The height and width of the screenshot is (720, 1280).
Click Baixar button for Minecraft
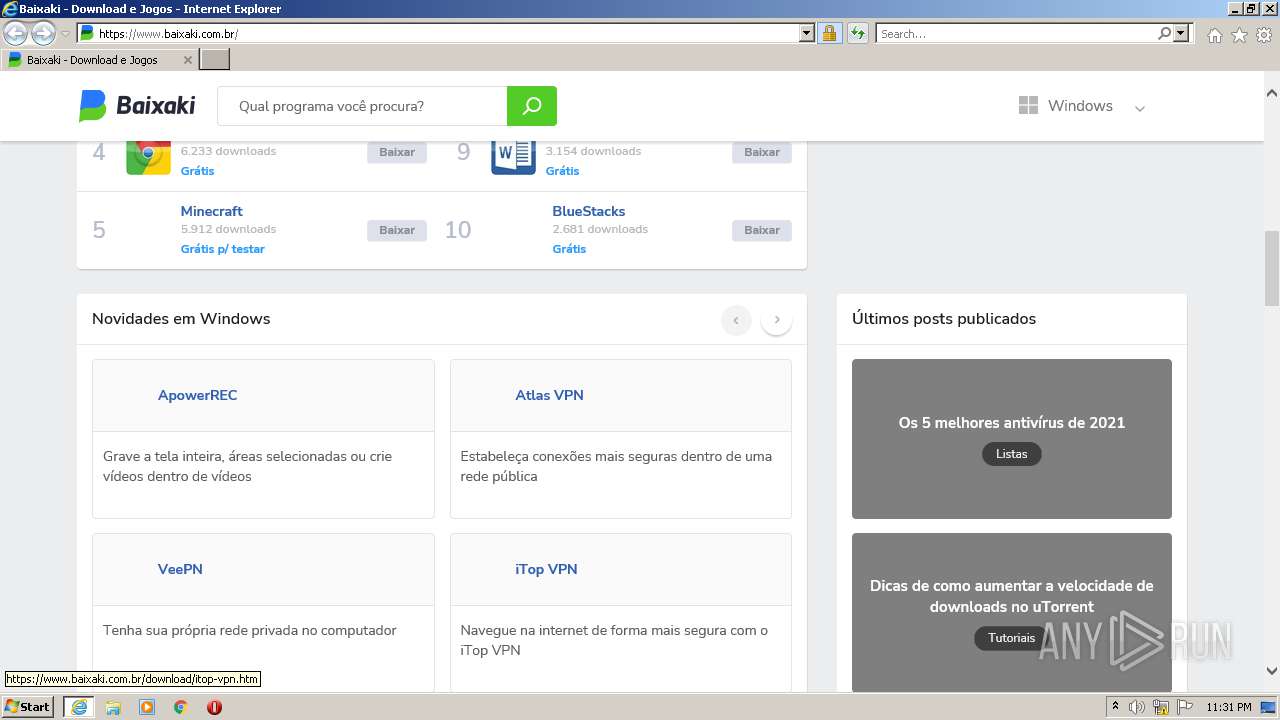pyautogui.click(x=397, y=230)
